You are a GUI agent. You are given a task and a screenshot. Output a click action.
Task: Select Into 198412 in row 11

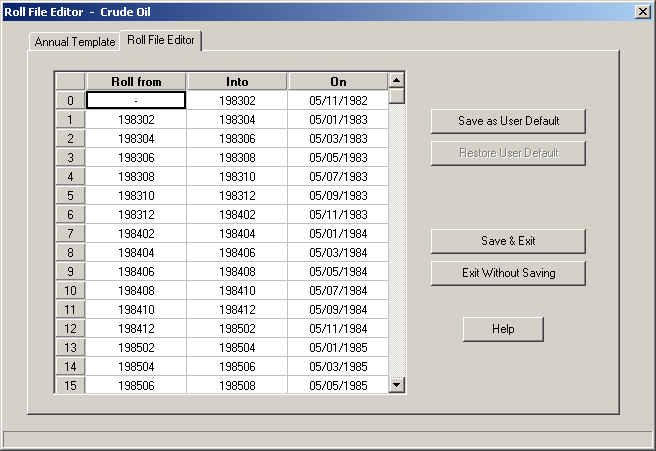(237, 310)
